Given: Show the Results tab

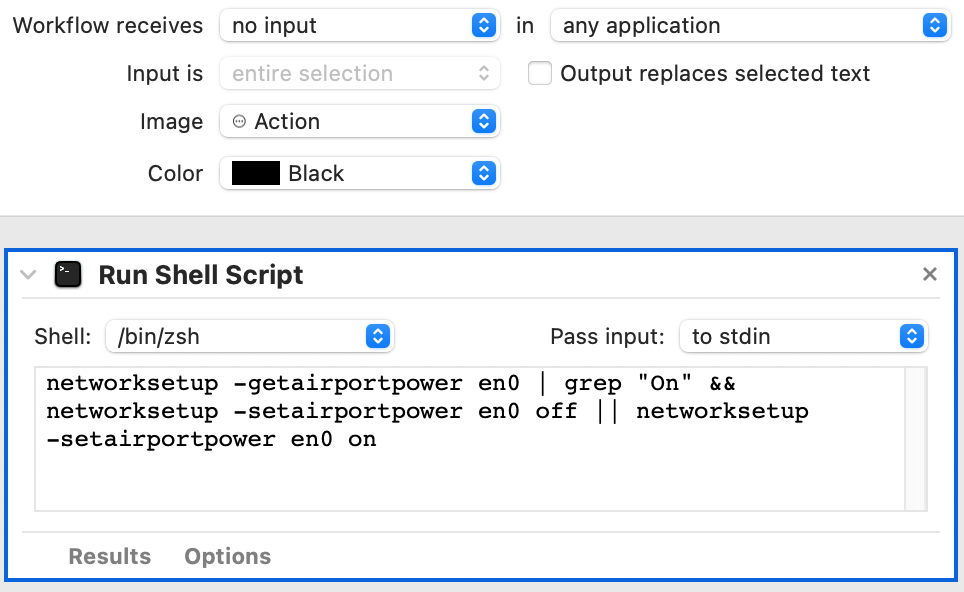Looking at the screenshot, I should [x=109, y=556].
